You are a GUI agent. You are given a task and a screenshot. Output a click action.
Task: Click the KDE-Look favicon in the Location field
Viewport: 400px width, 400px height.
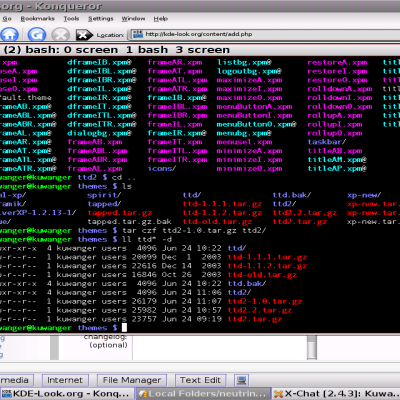137,34
